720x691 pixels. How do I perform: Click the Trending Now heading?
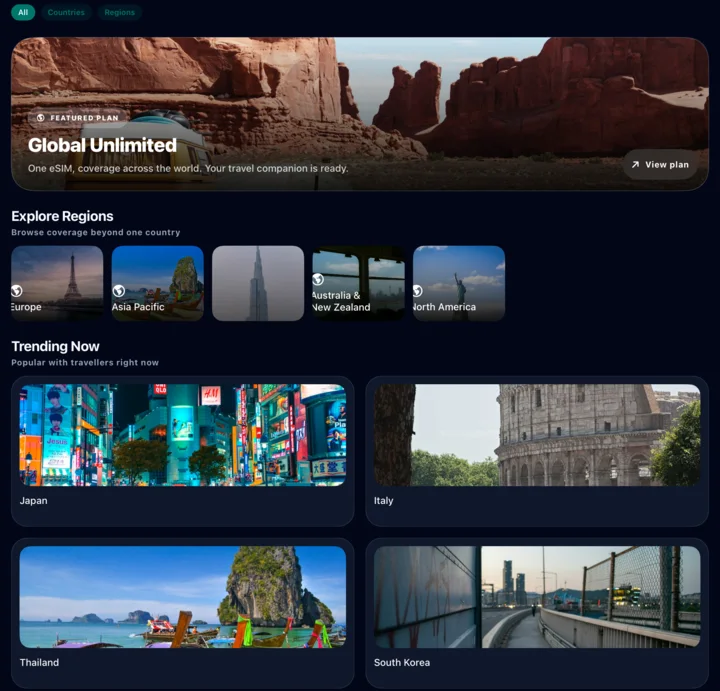[x=56, y=346]
